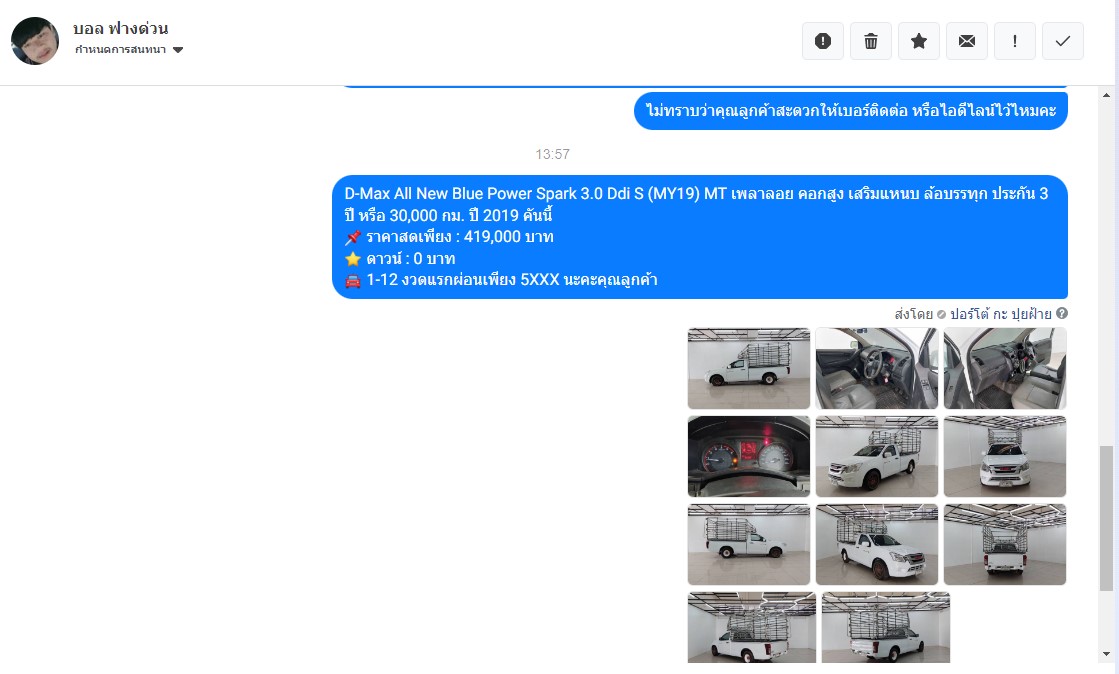Open bottom-row left truck photo
1119x674 pixels.
point(751,628)
